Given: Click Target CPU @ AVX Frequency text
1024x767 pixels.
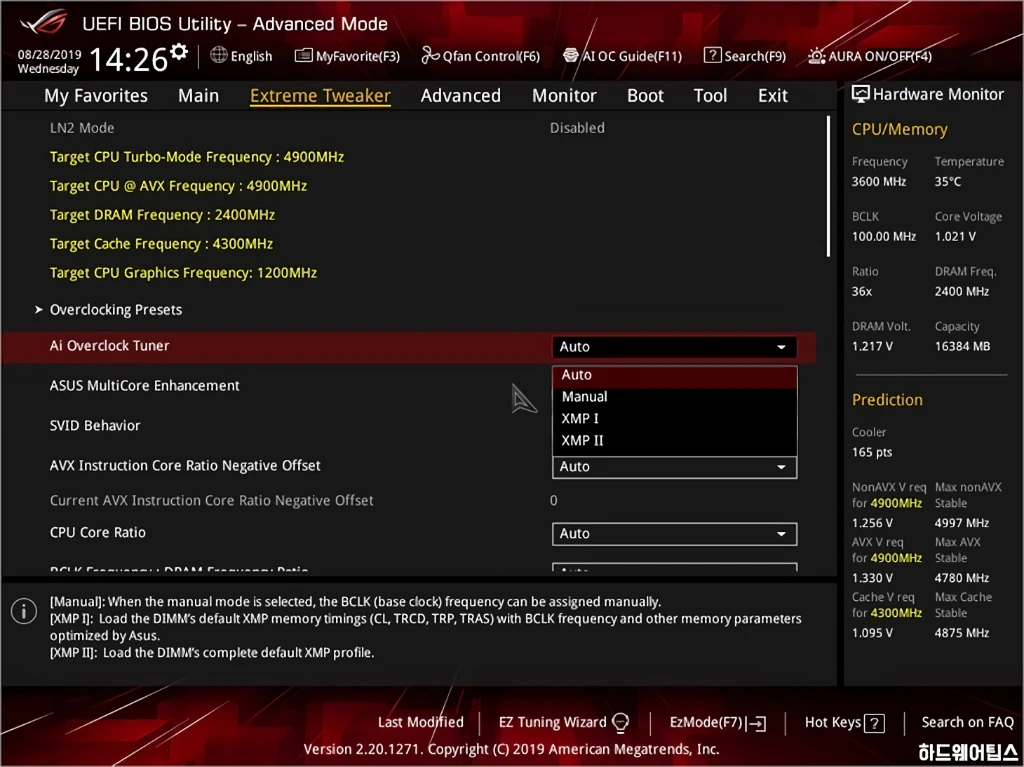Looking at the screenshot, I should pos(178,186).
